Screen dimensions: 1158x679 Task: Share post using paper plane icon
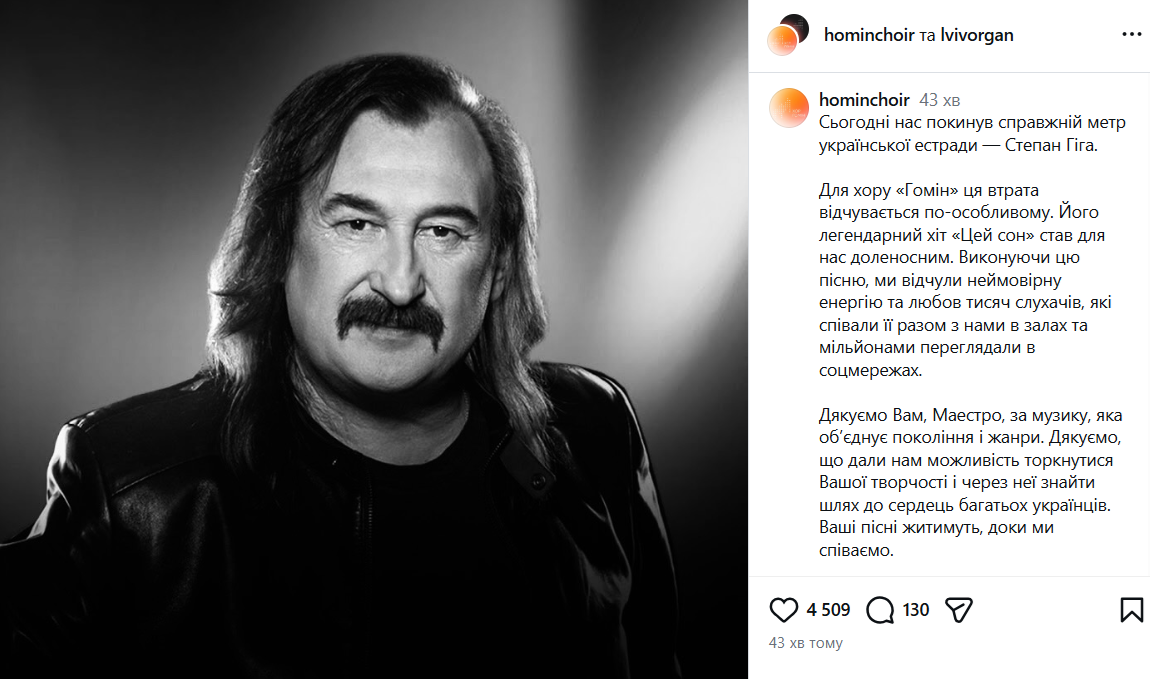(959, 610)
